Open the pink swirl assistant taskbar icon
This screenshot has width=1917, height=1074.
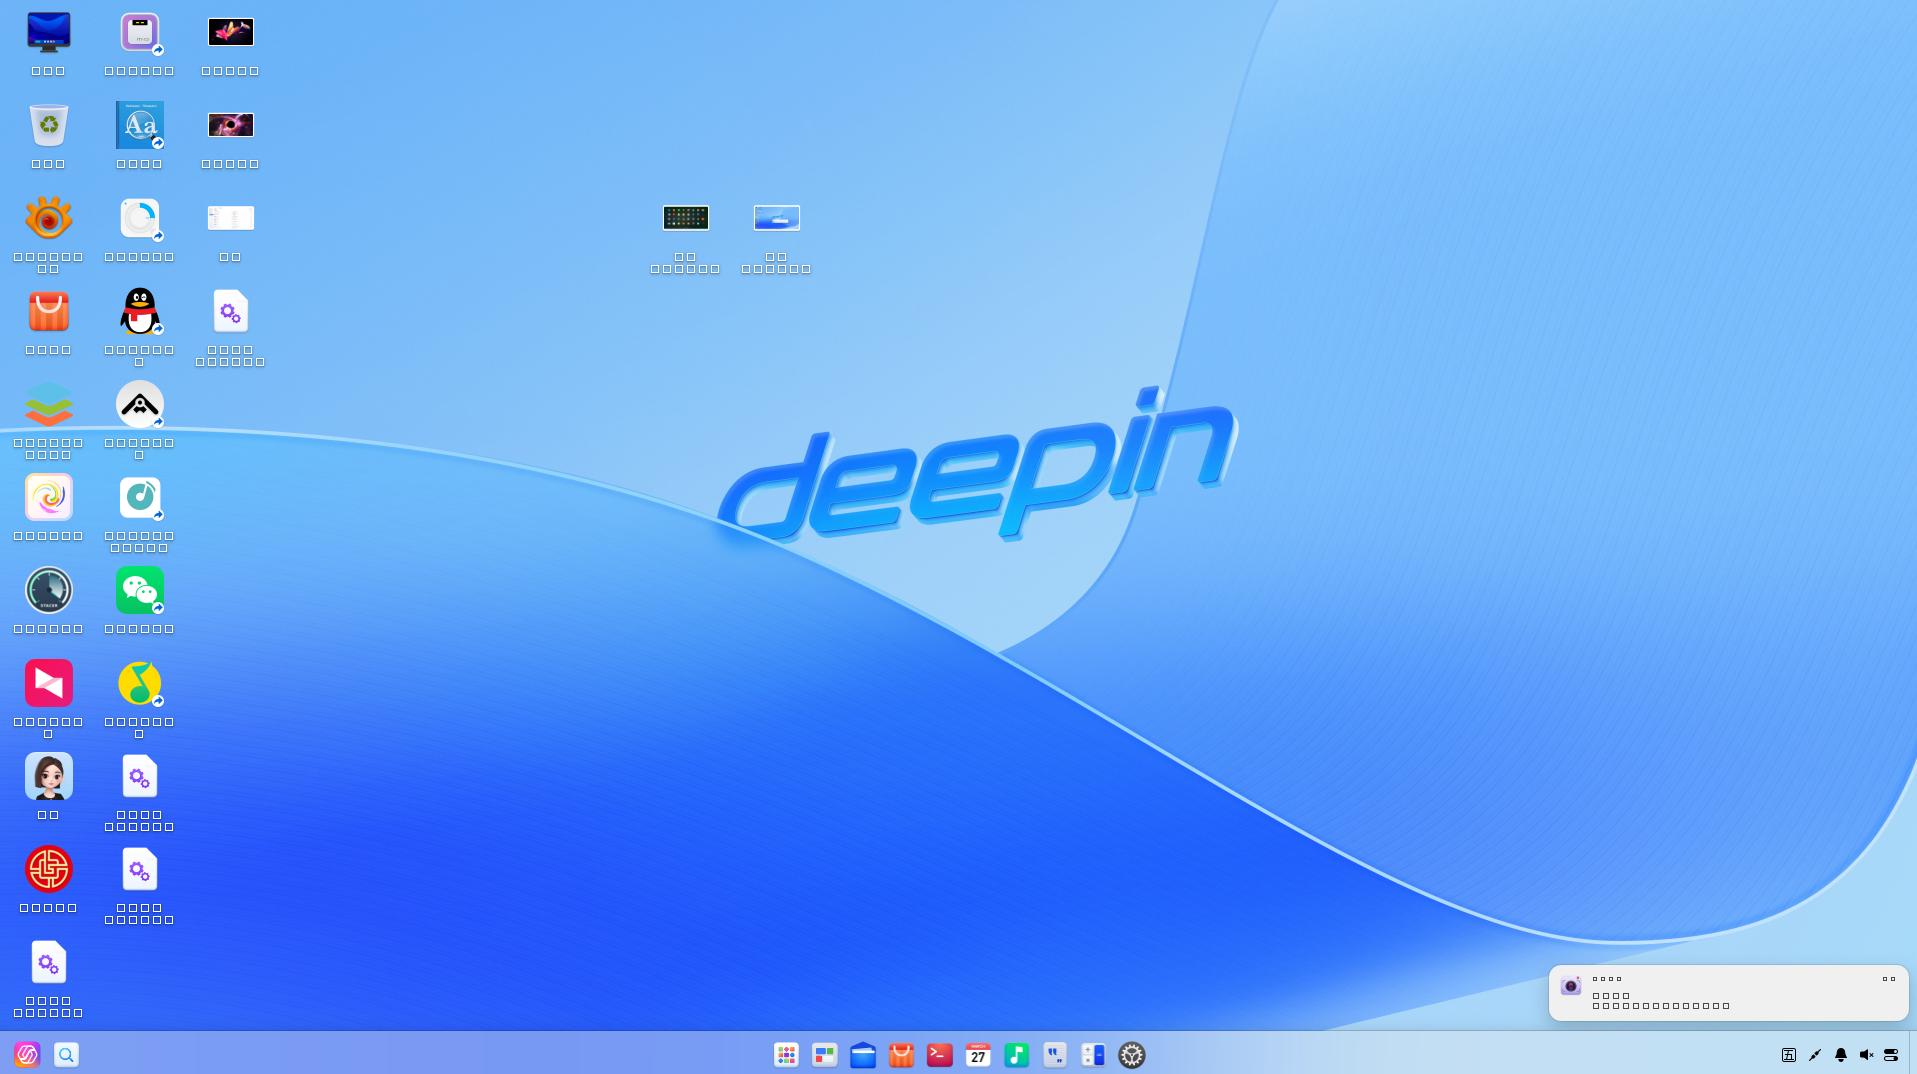(27, 1055)
